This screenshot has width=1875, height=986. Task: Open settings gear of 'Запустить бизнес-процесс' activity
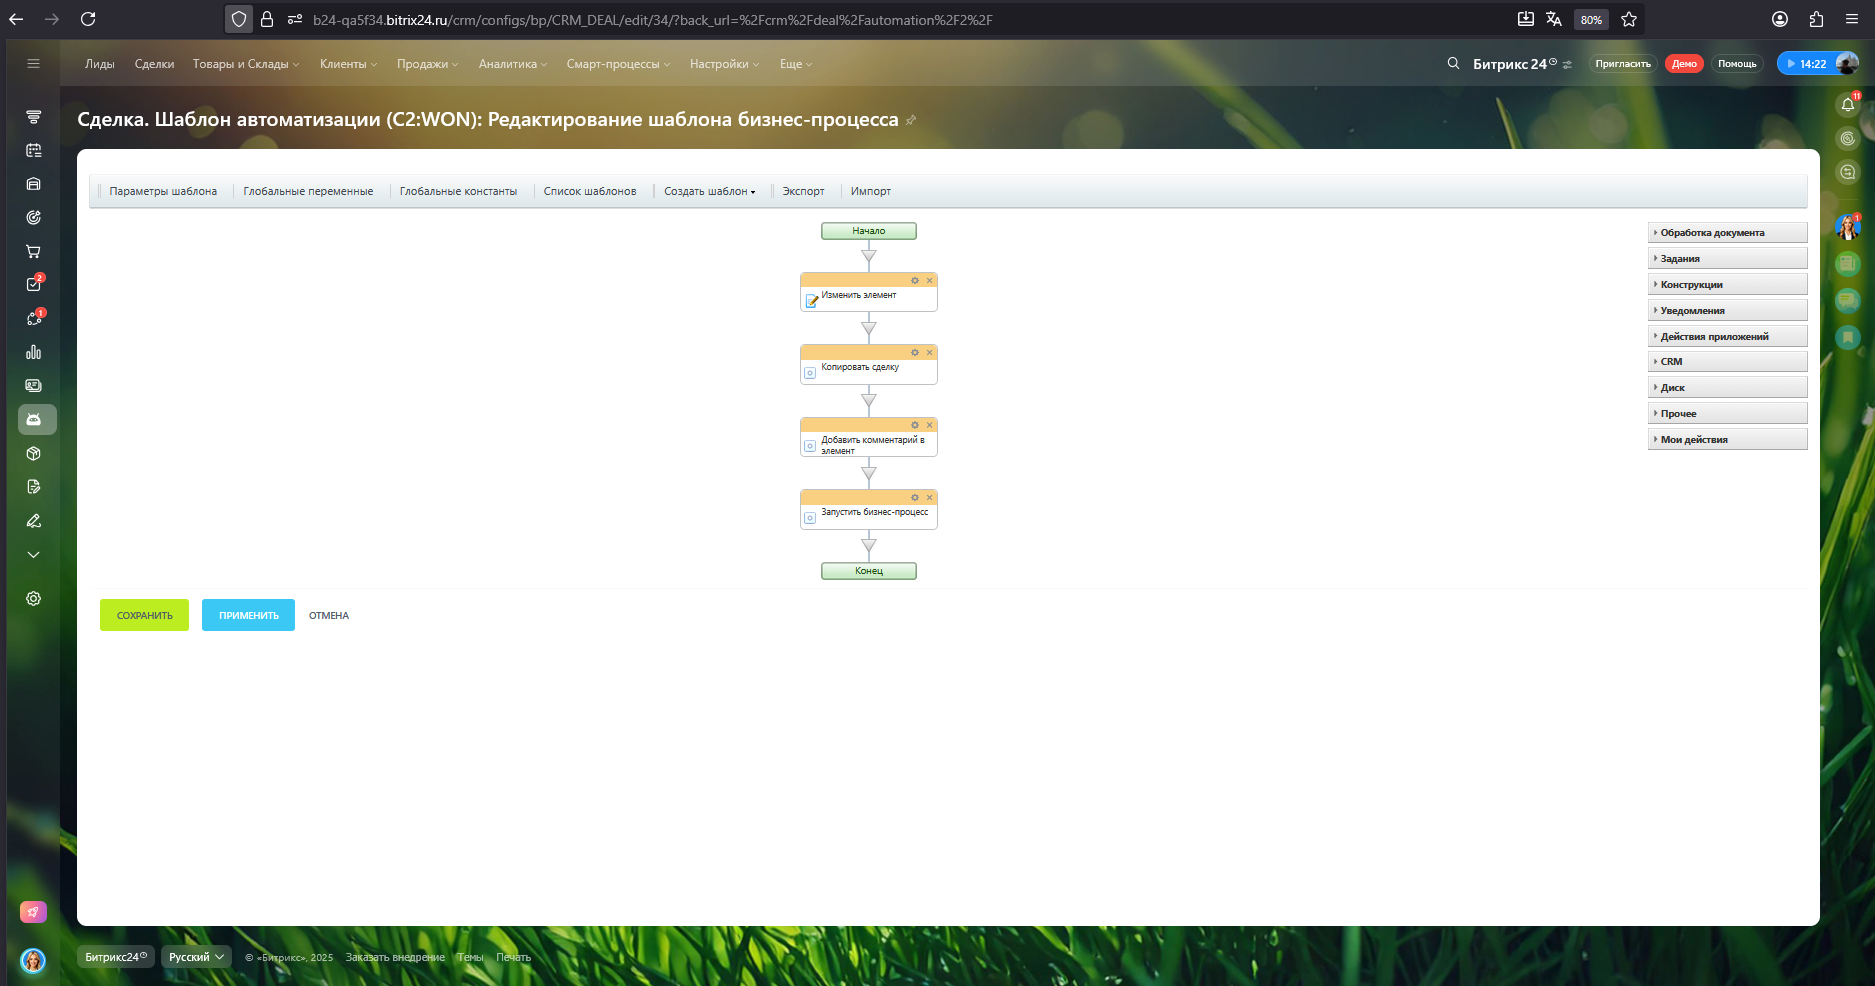click(915, 498)
